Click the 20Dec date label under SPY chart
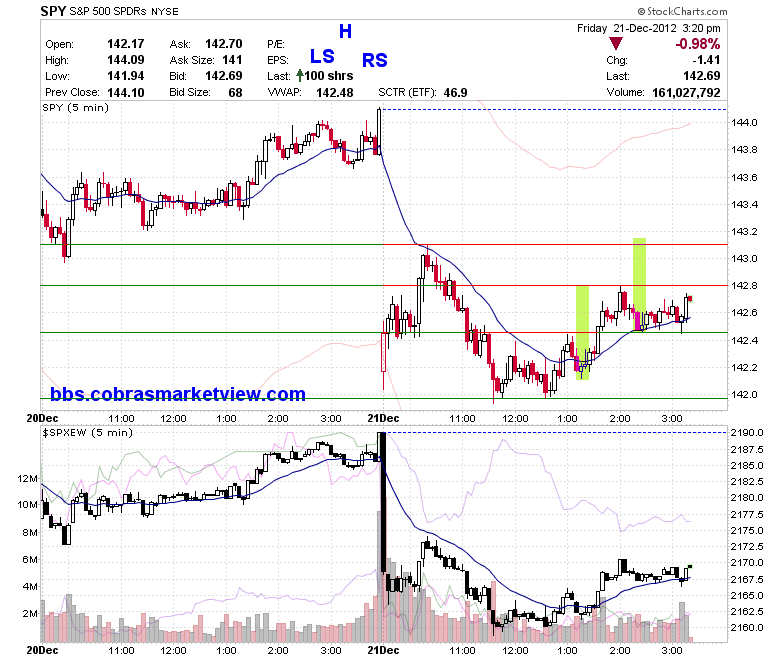The width and height of the screenshot is (780, 659). tap(42, 418)
